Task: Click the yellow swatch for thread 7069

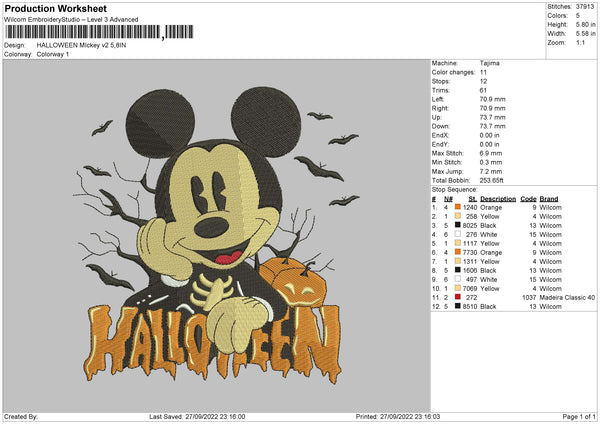Action: click(x=457, y=288)
